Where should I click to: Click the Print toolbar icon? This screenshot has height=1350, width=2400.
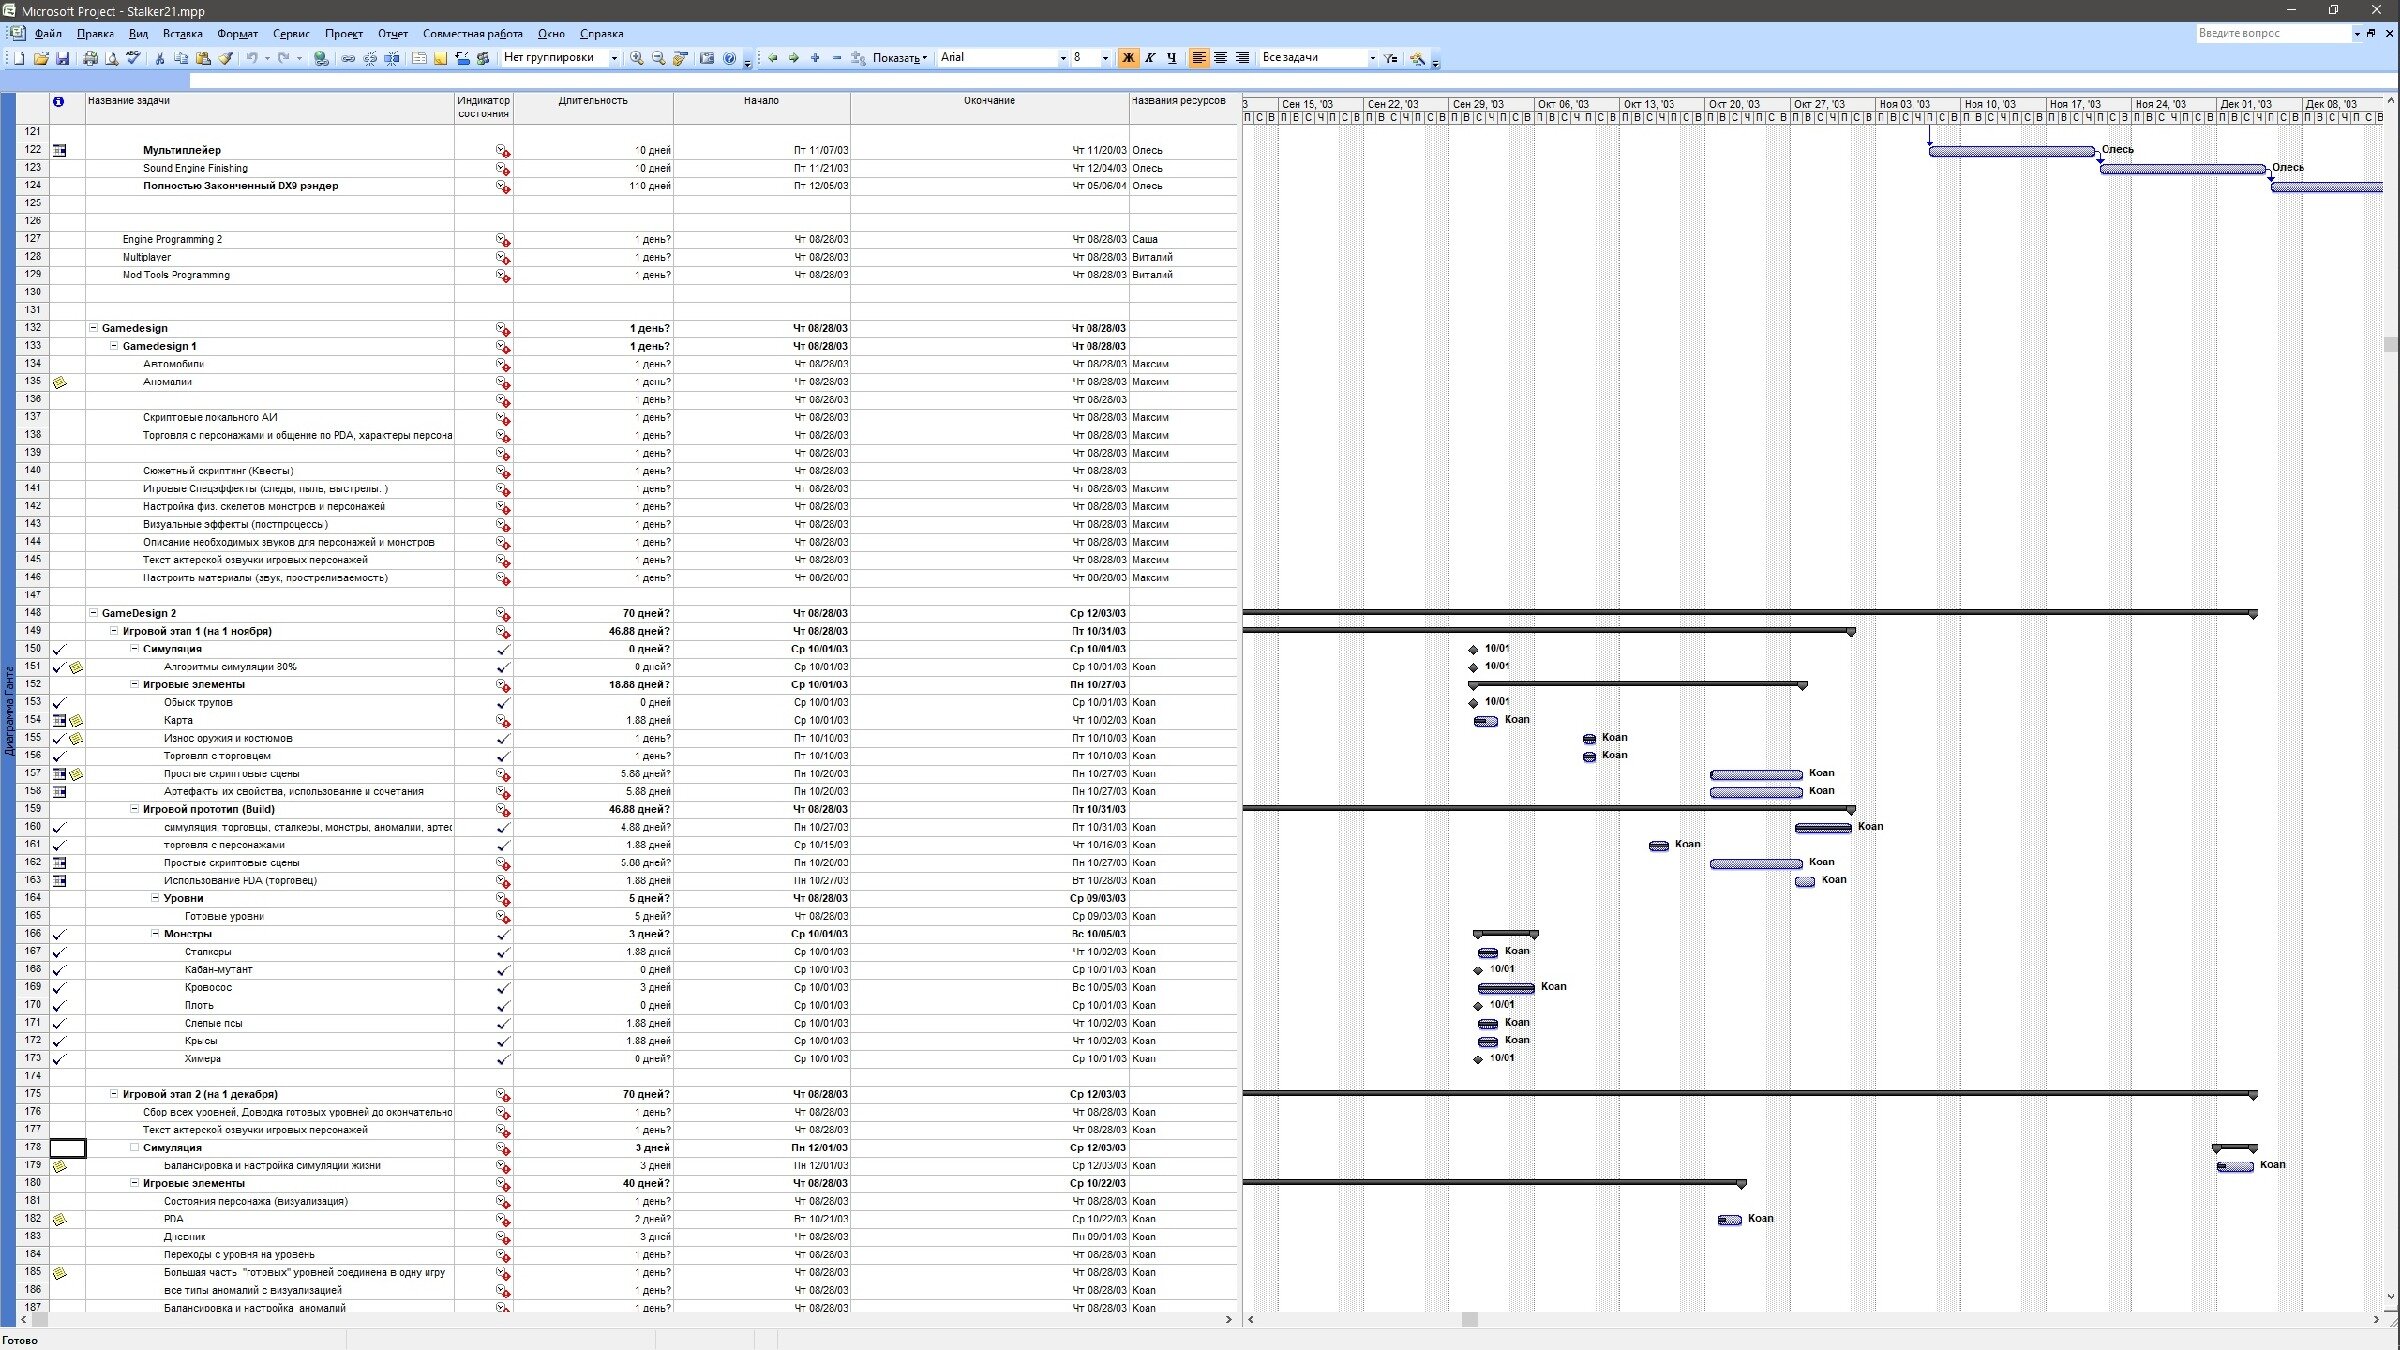tap(90, 58)
